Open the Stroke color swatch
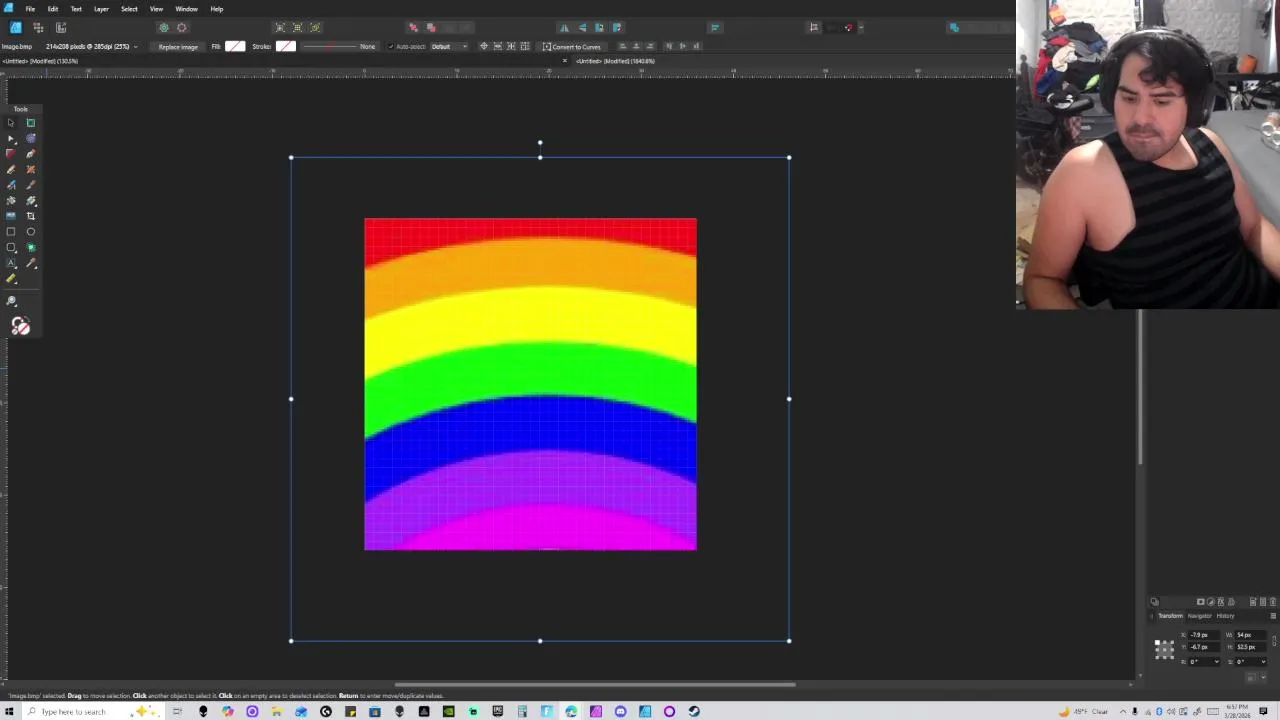The width and height of the screenshot is (1280, 720). coord(286,46)
